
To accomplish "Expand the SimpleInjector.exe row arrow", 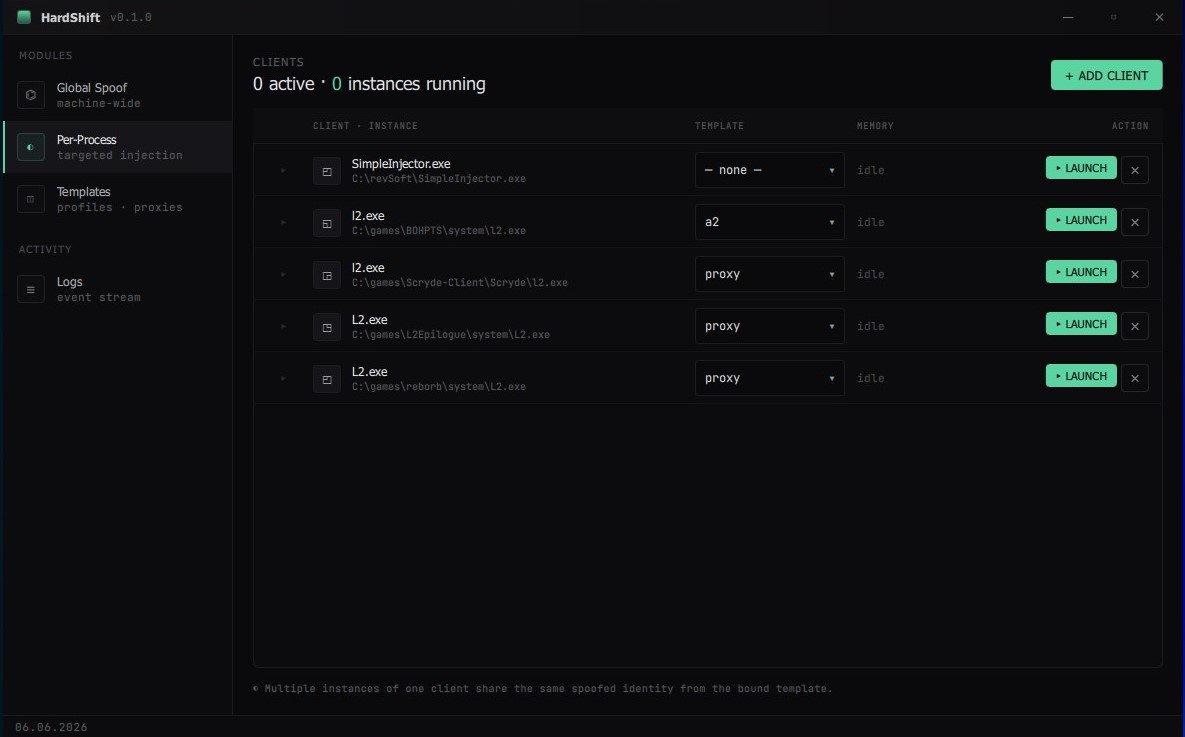I will (283, 171).
